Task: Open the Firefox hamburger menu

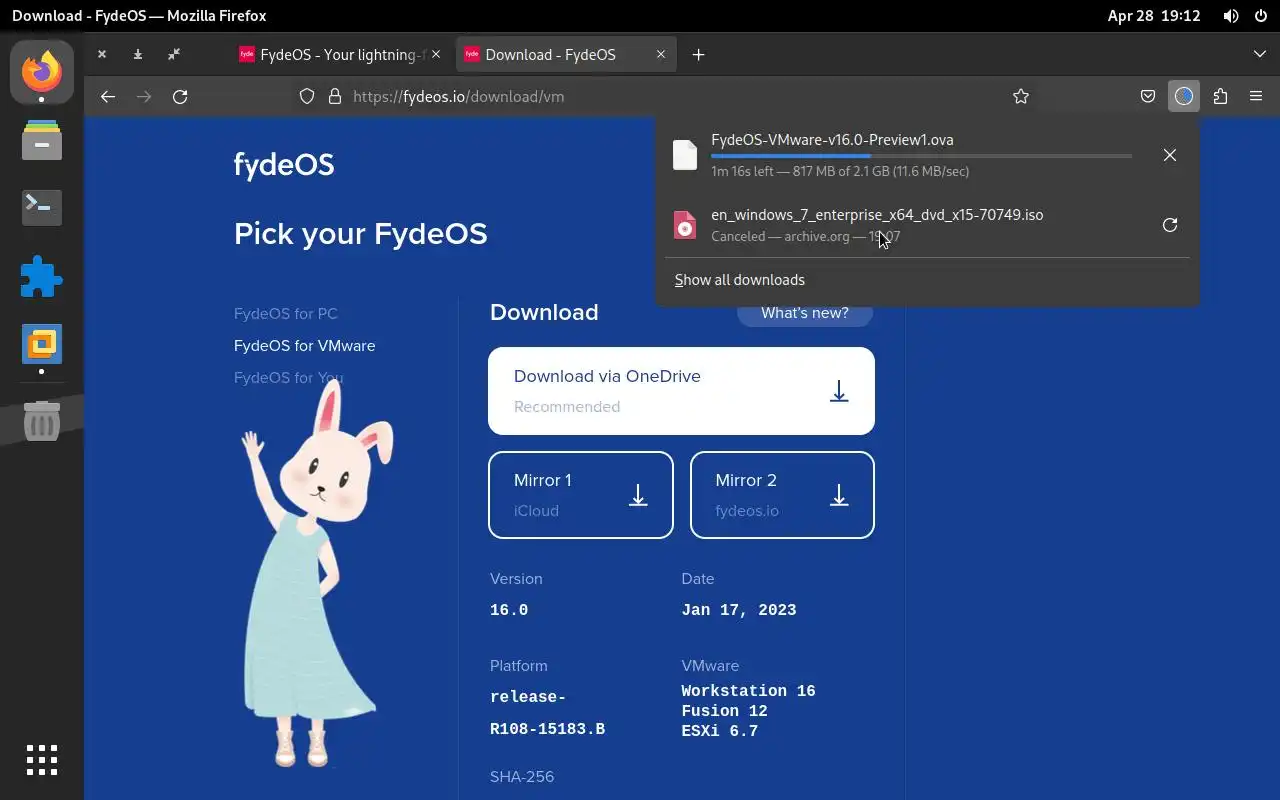Action: pyautogui.click(x=1256, y=97)
